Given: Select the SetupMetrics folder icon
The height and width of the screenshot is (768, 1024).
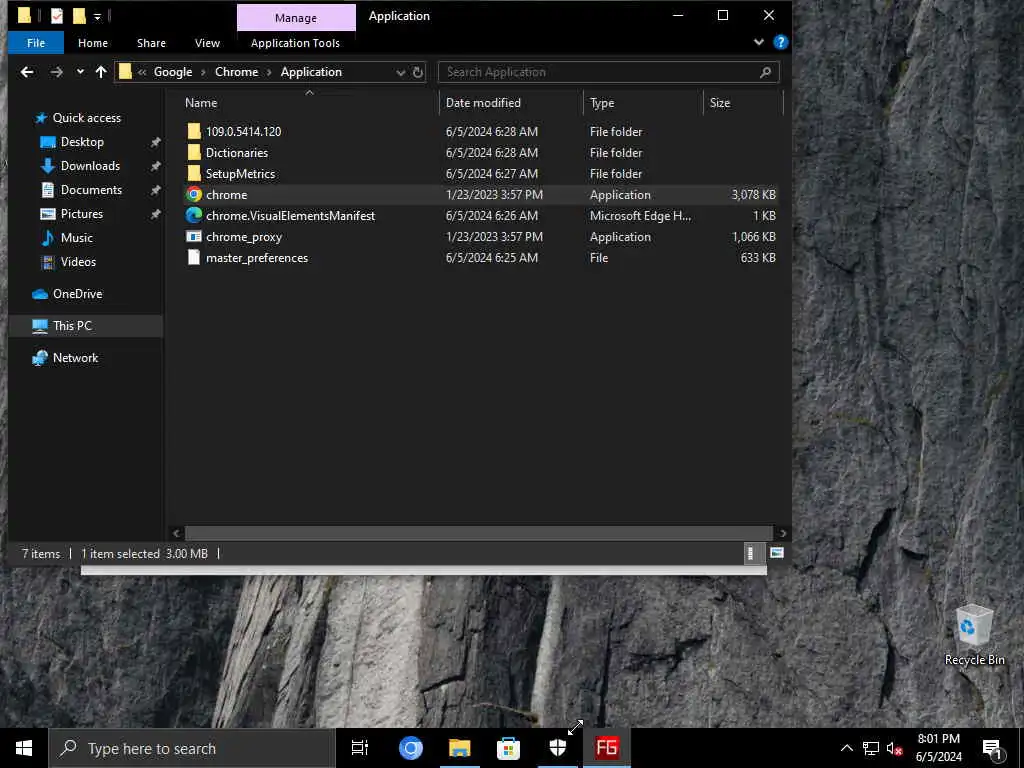Looking at the screenshot, I should tap(194, 174).
